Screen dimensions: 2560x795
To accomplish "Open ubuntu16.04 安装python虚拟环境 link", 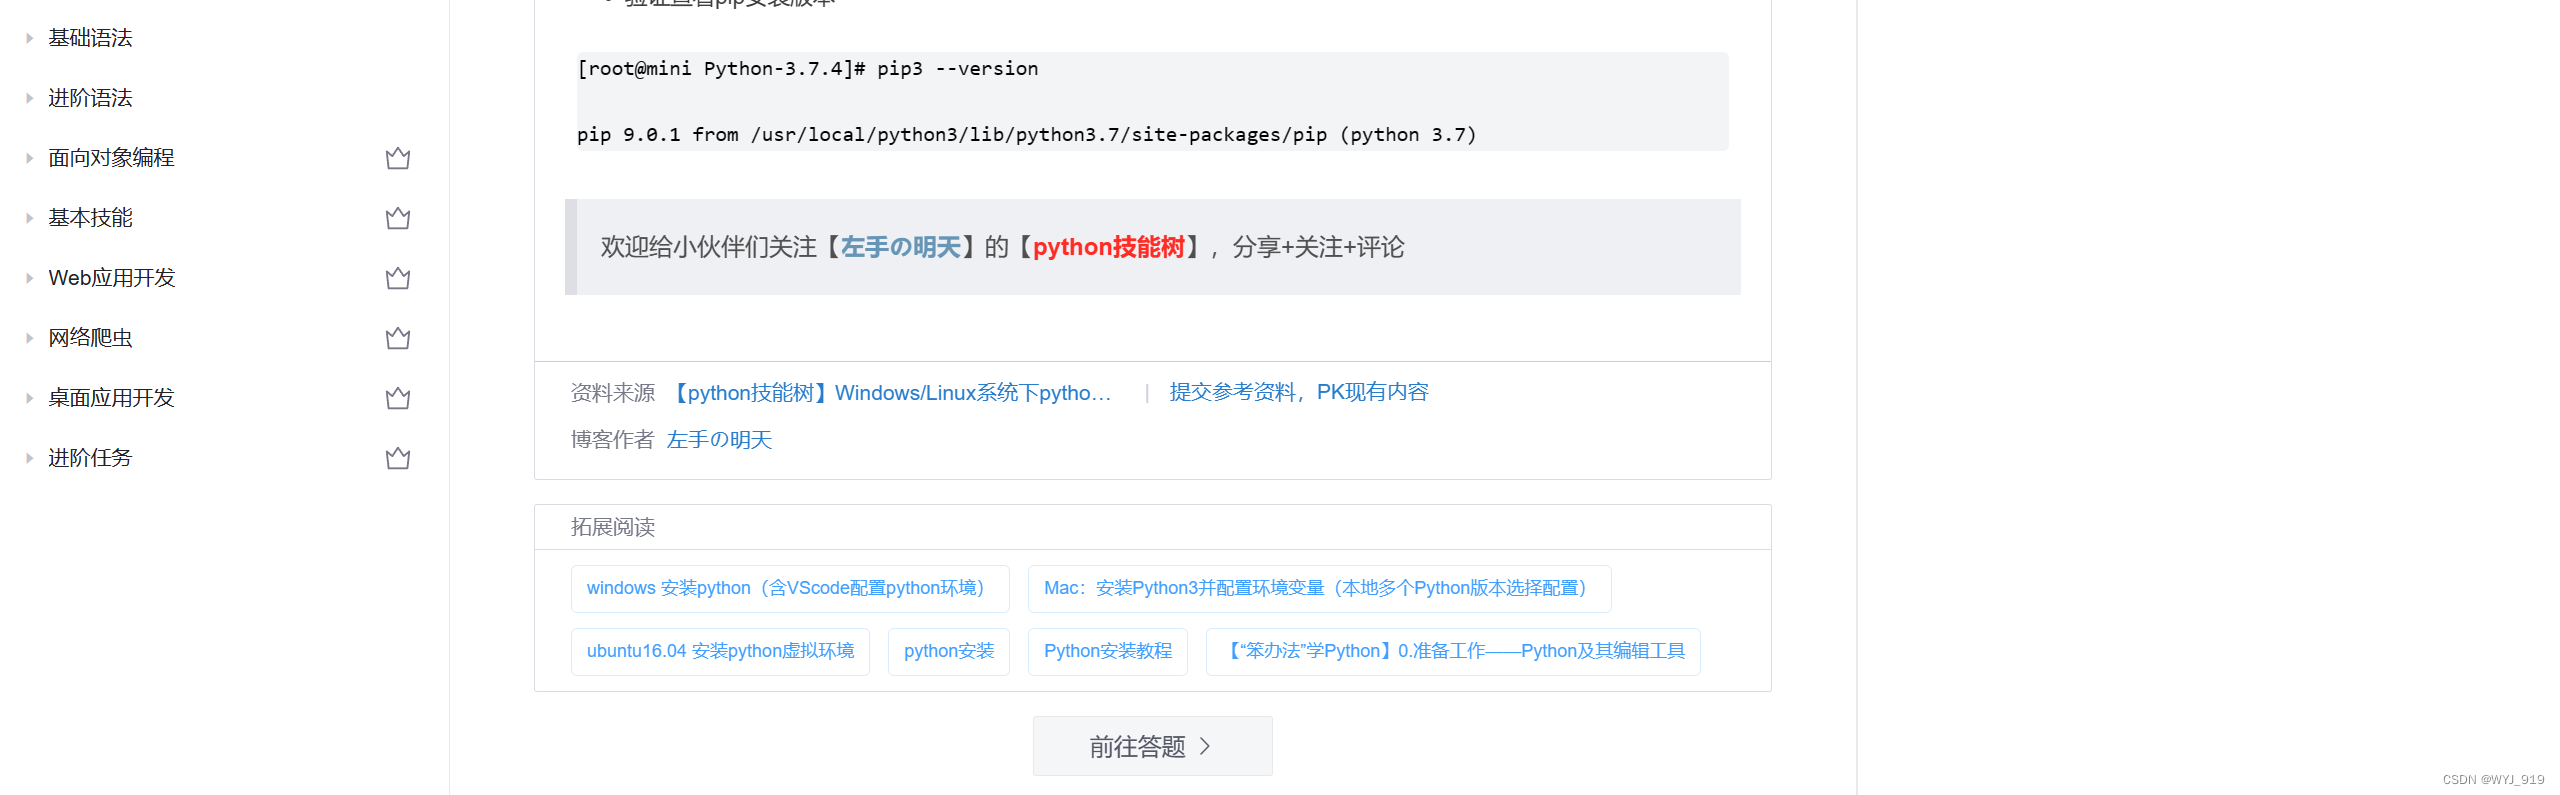I will point(720,651).
